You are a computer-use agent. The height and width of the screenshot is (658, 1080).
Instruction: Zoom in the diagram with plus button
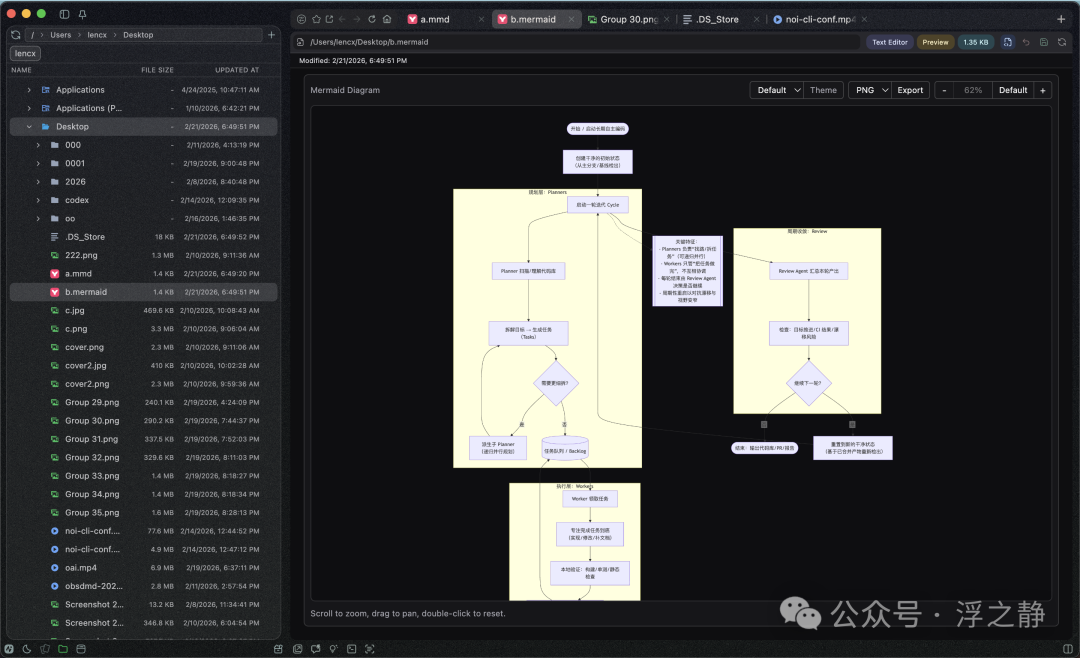pos(1042,90)
